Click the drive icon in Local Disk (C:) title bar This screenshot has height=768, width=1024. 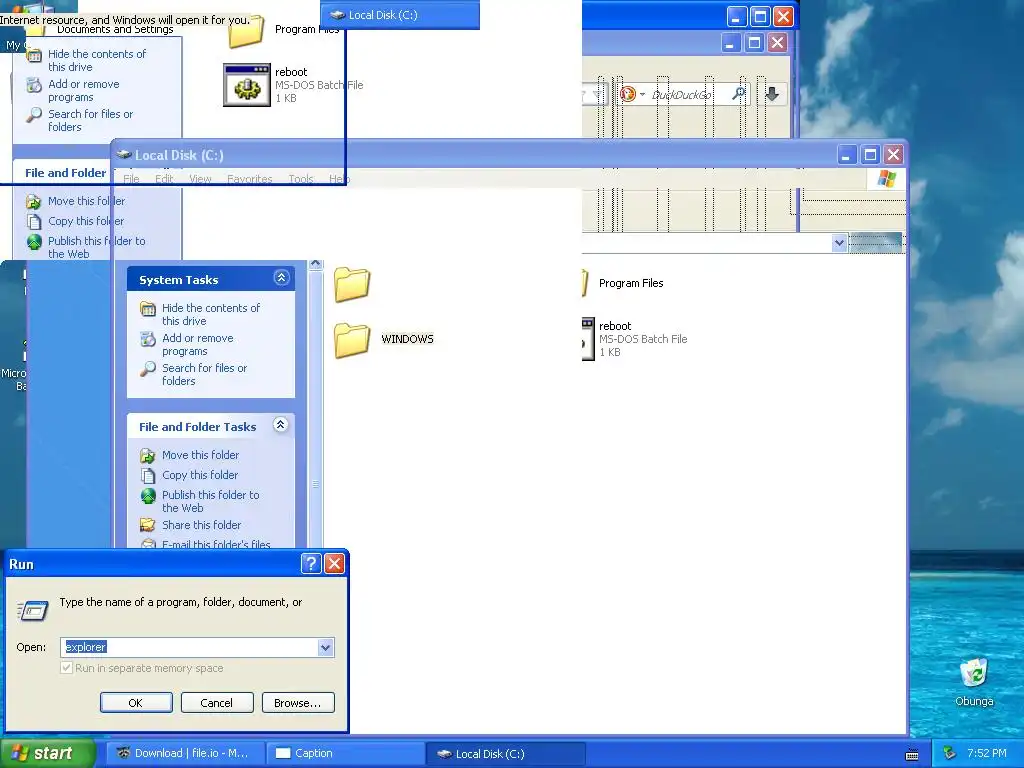pyautogui.click(x=123, y=155)
